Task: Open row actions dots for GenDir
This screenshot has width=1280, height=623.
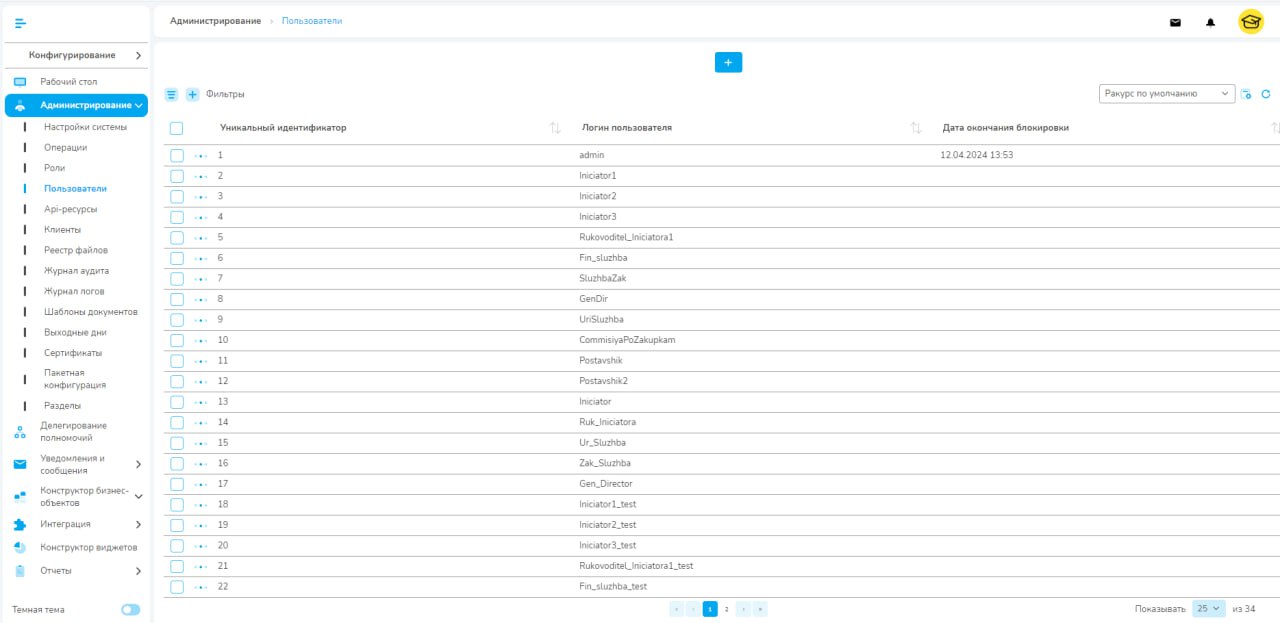Action: pos(200,299)
